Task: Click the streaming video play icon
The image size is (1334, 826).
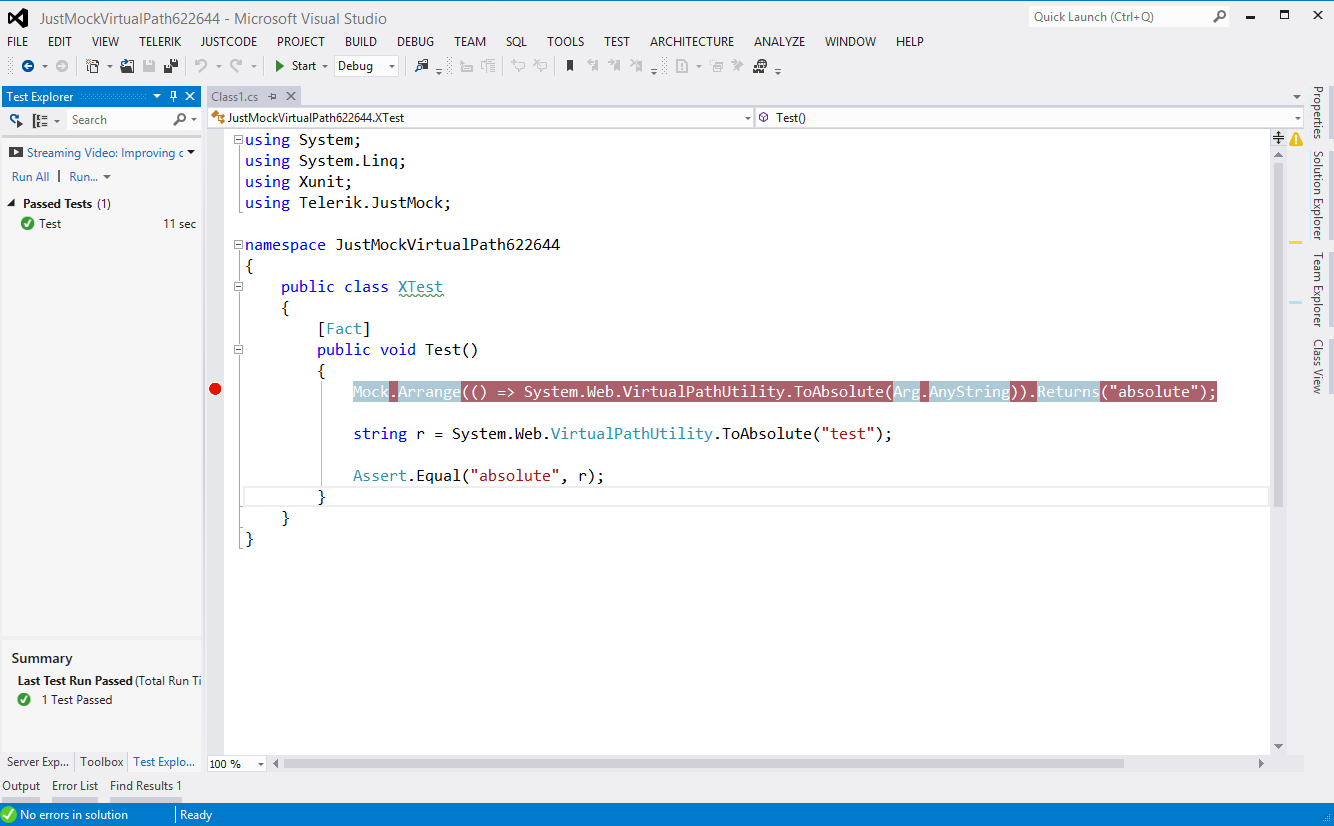Action: 17,153
